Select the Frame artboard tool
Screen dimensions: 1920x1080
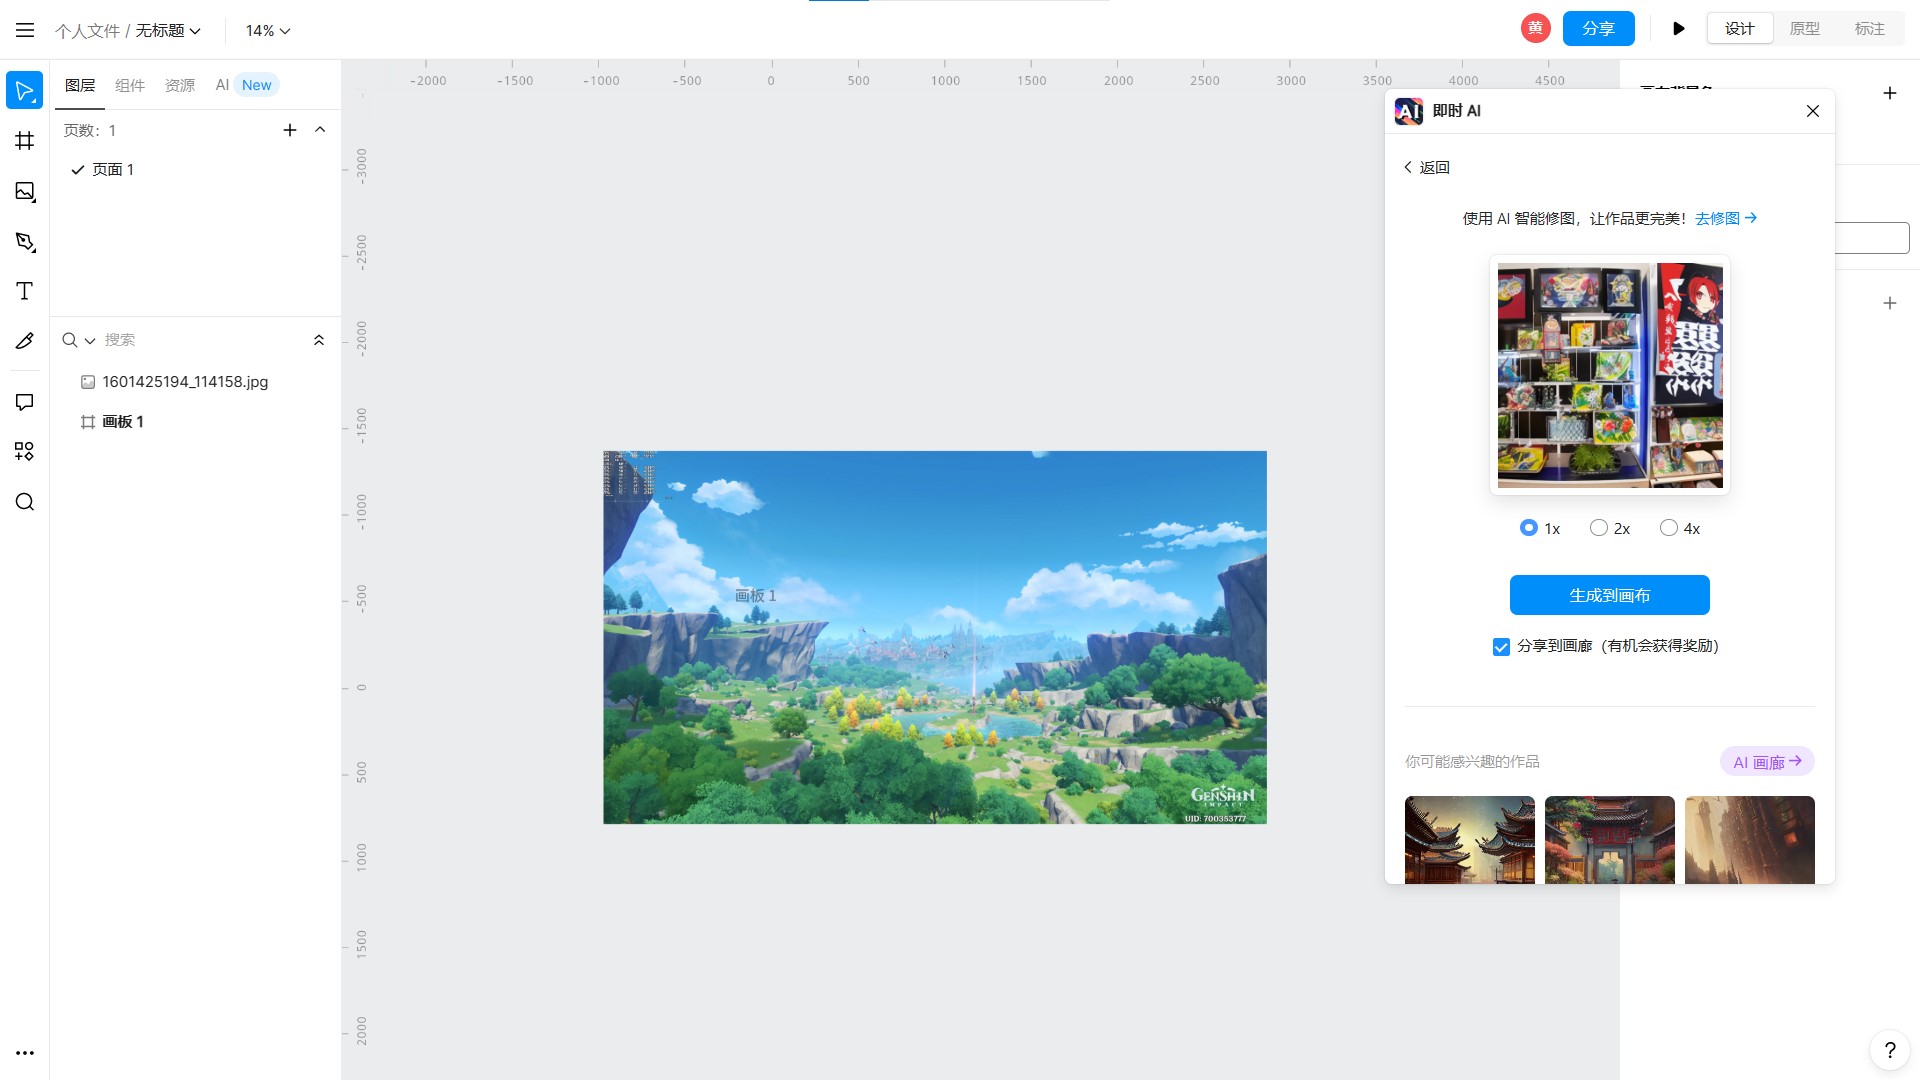coord(25,141)
